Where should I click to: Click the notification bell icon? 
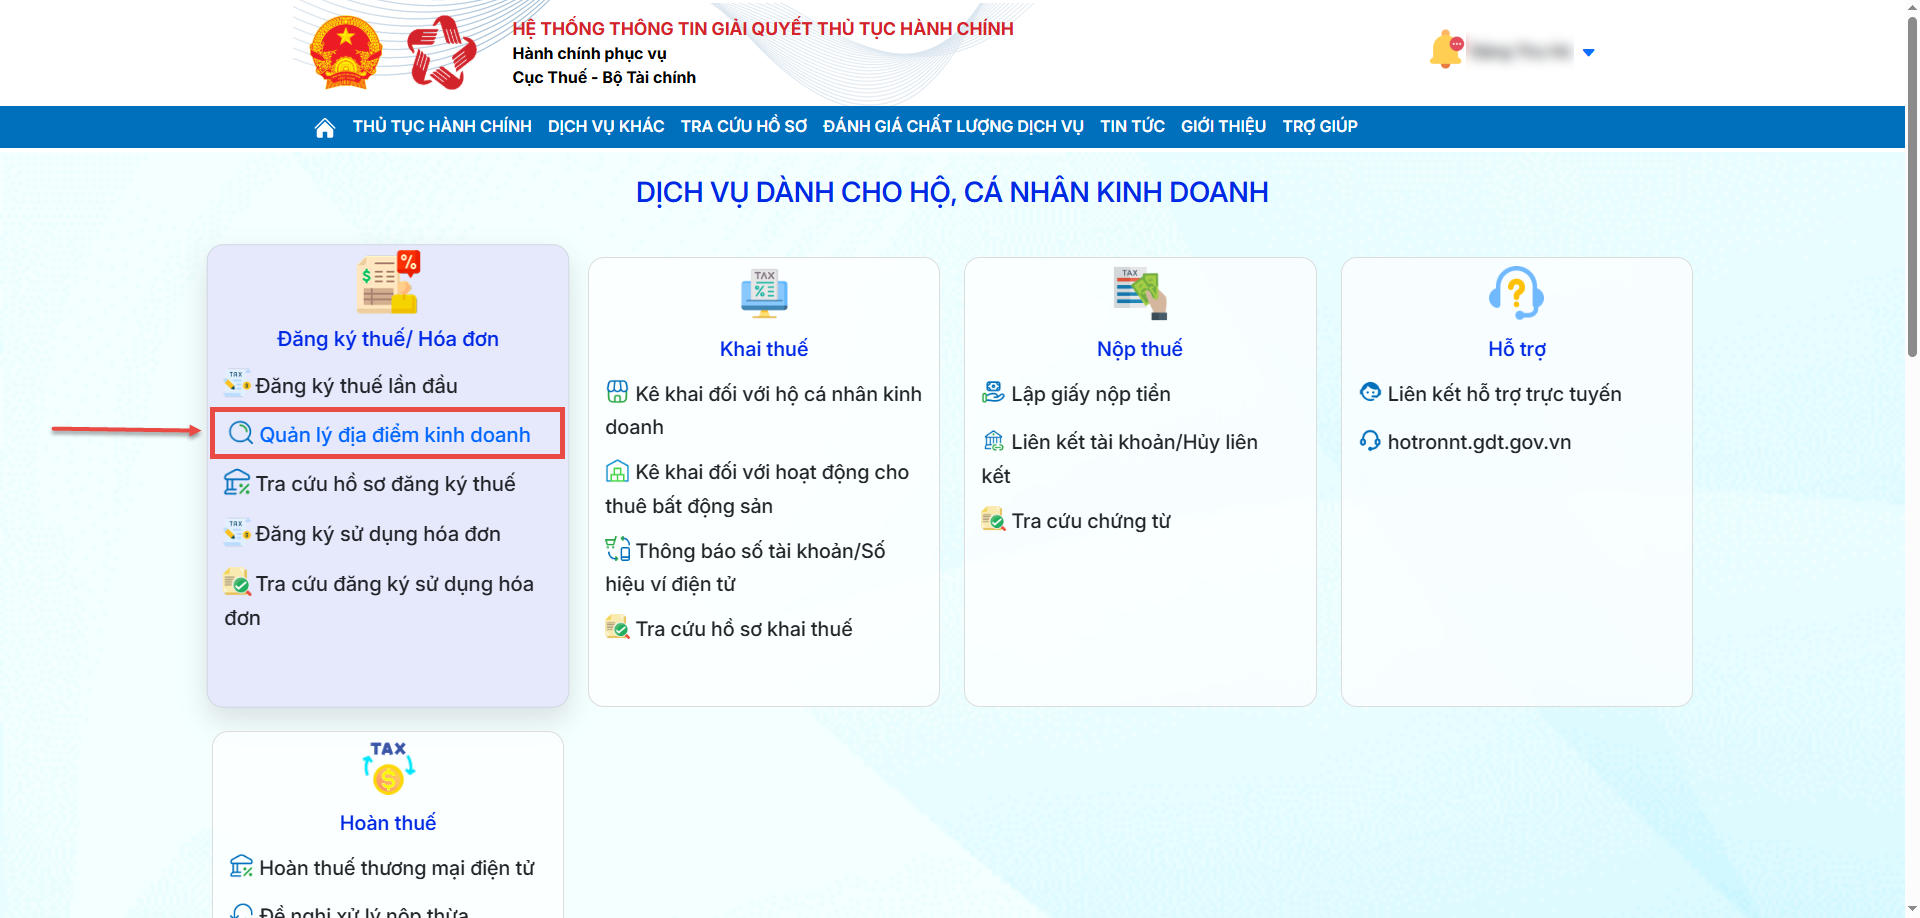tap(1446, 50)
